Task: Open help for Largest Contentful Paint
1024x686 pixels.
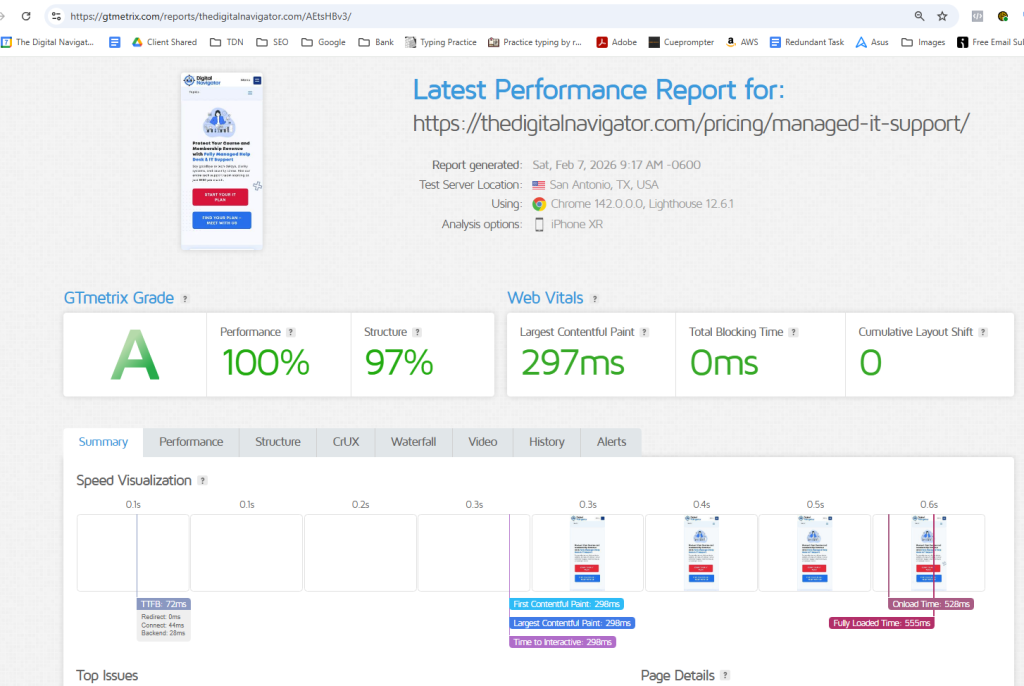Action: click(645, 332)
